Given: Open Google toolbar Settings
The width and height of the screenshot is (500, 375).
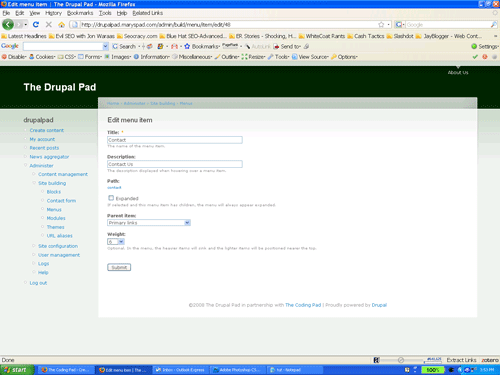Looking at the screenshot, I should [x=485, y=46].
